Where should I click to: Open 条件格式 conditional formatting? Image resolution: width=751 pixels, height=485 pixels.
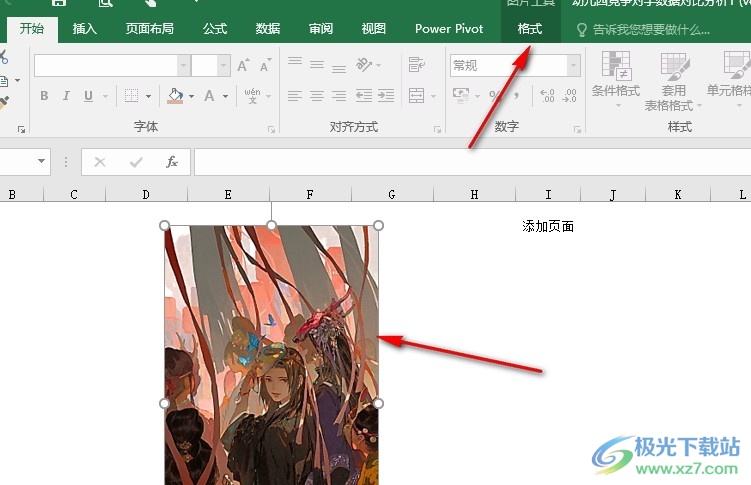pyautogui.click(x=616, y=79)
